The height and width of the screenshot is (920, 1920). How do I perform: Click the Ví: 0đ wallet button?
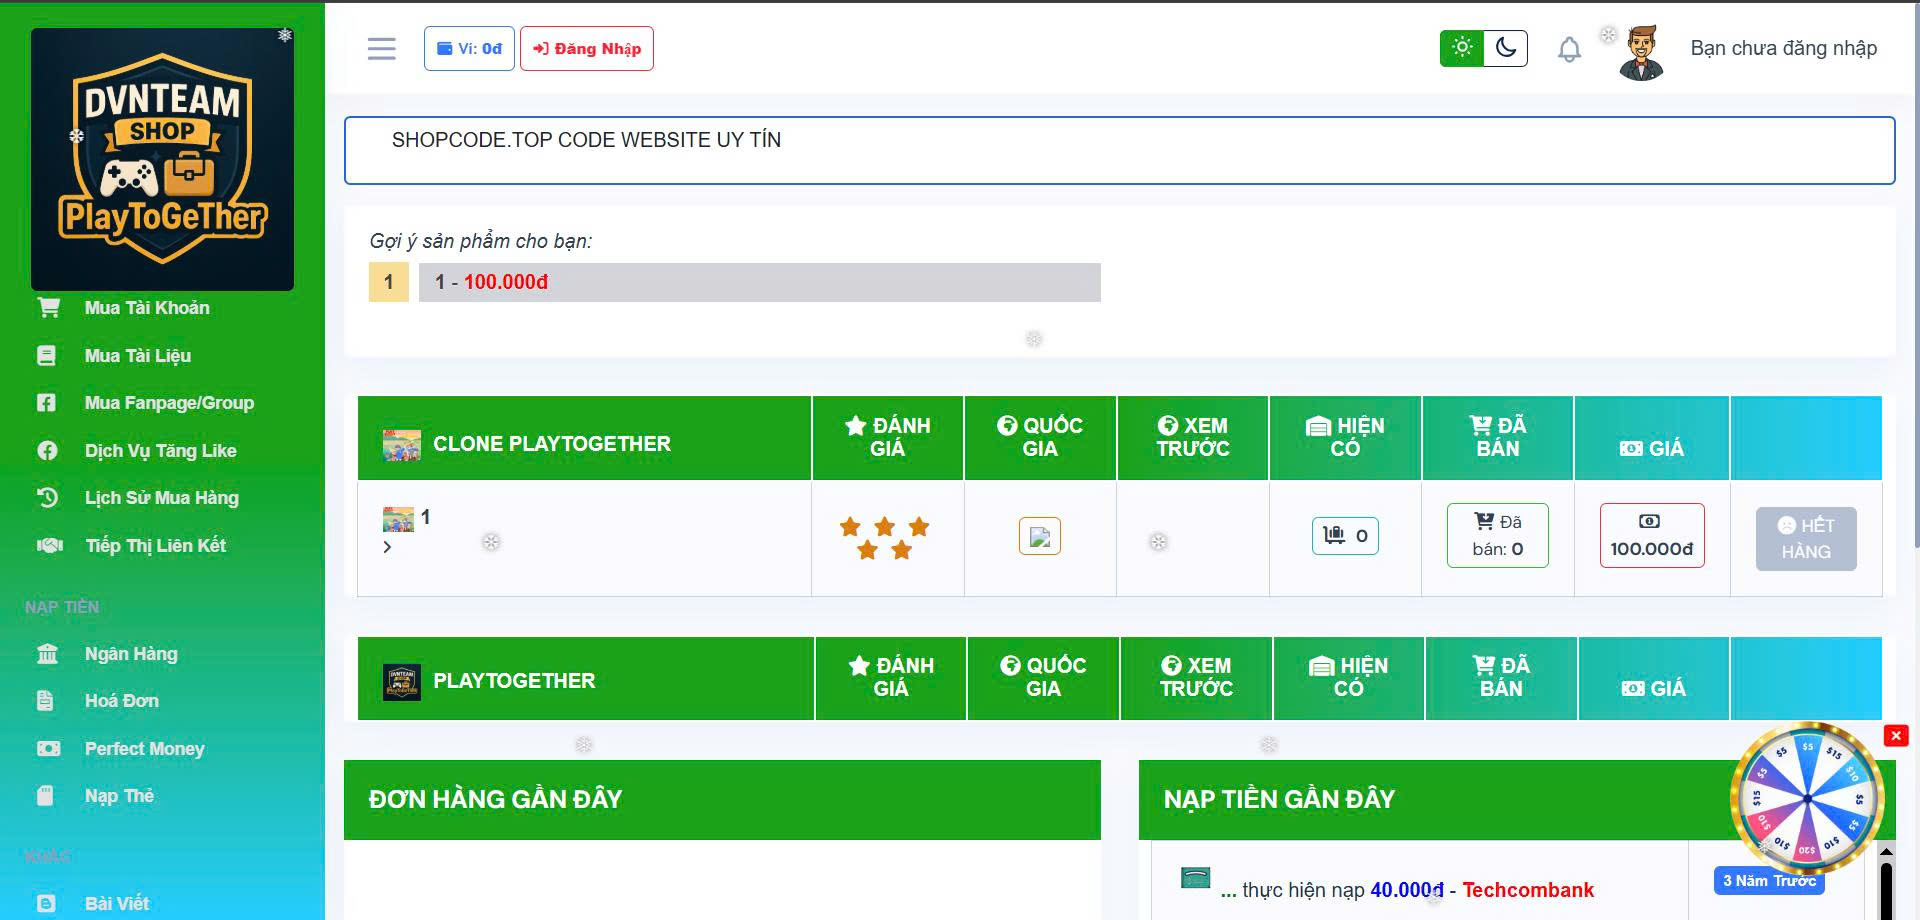pyautogui.click(x=469, y=48)
